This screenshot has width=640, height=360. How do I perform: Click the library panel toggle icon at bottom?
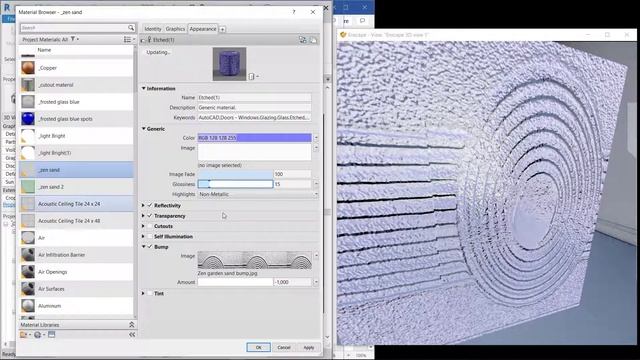point(51,335)
